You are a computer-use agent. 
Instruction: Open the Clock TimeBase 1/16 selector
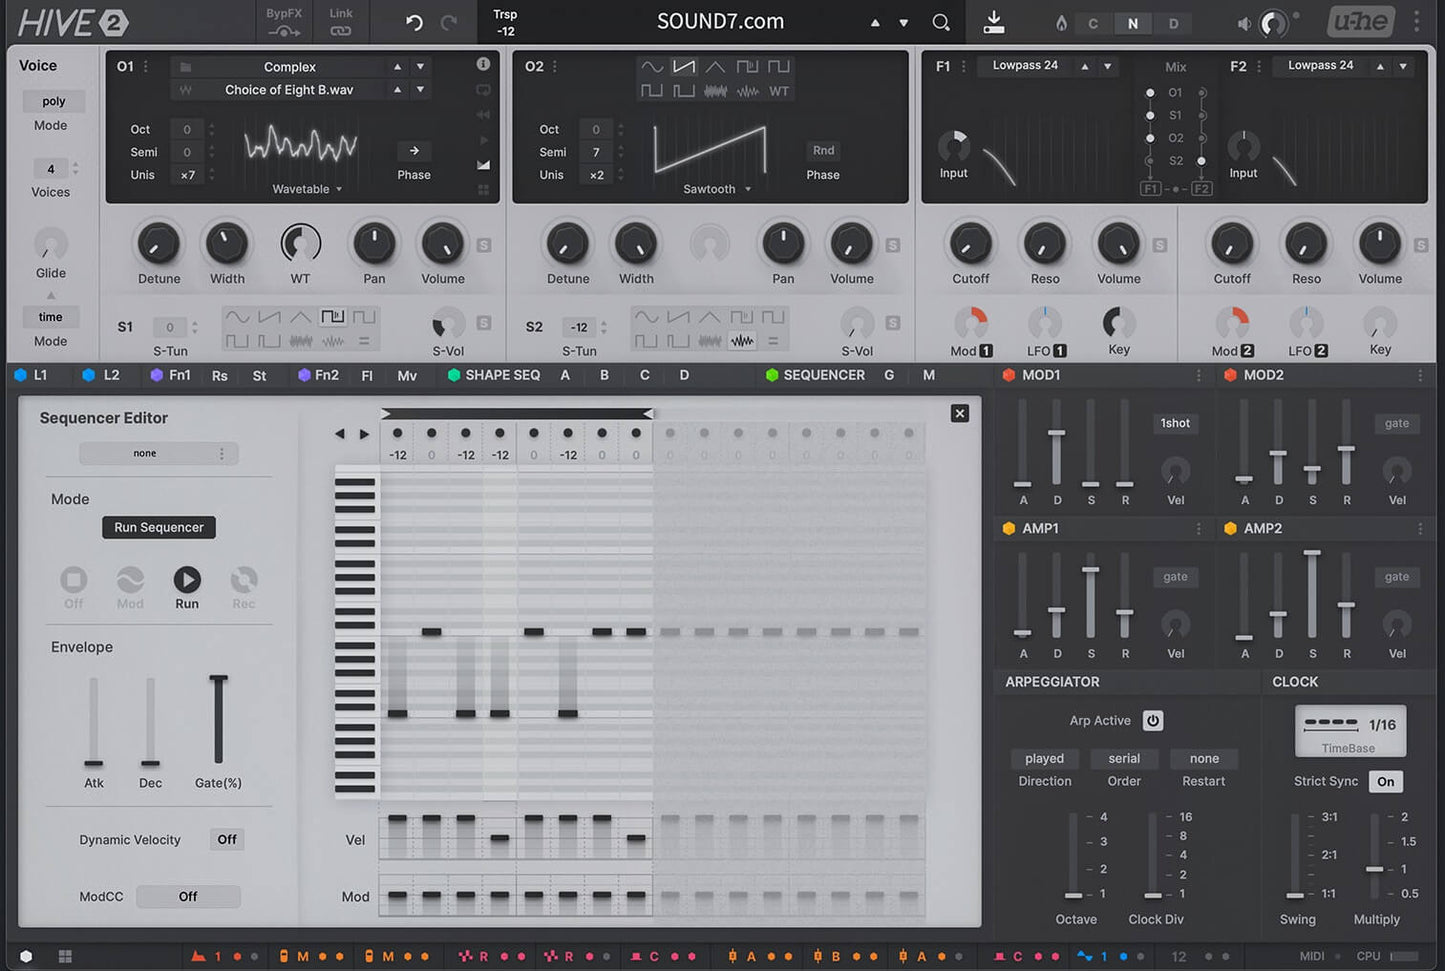click(1350, 731)
